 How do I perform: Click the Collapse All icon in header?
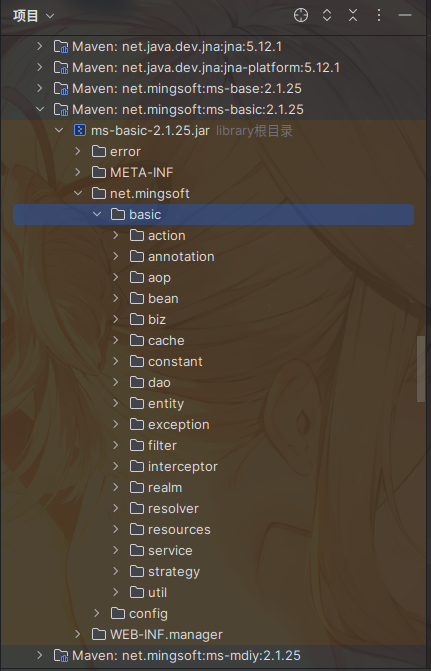(x=353, y=15)
